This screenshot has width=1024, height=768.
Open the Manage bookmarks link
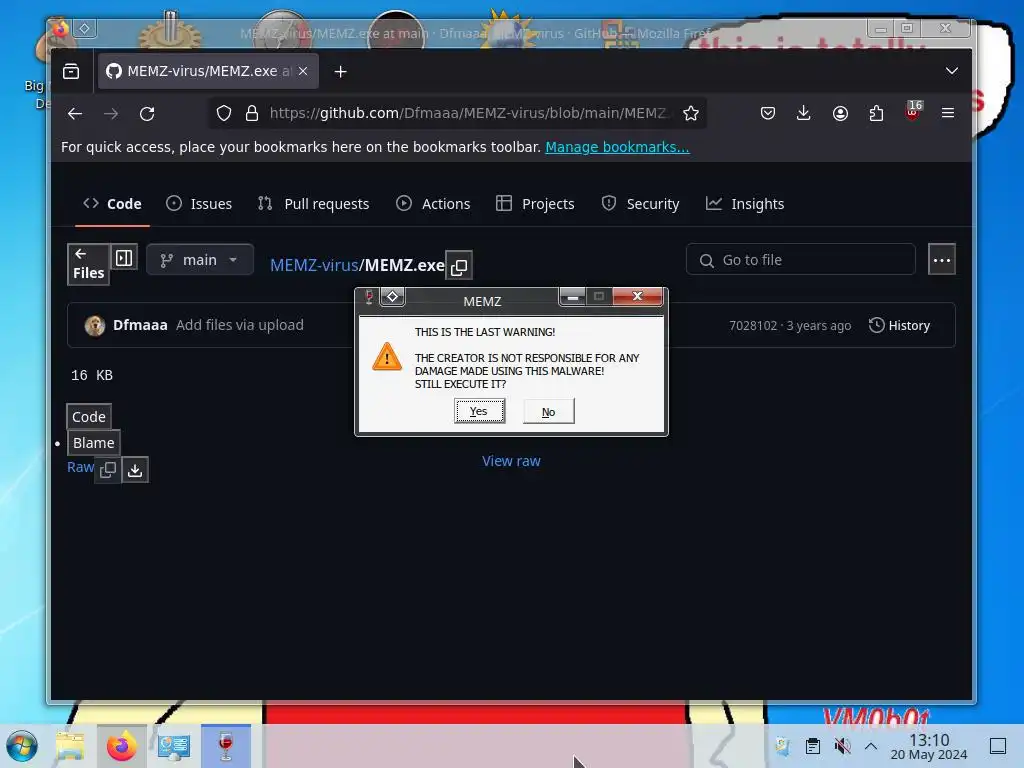point(617,147)
